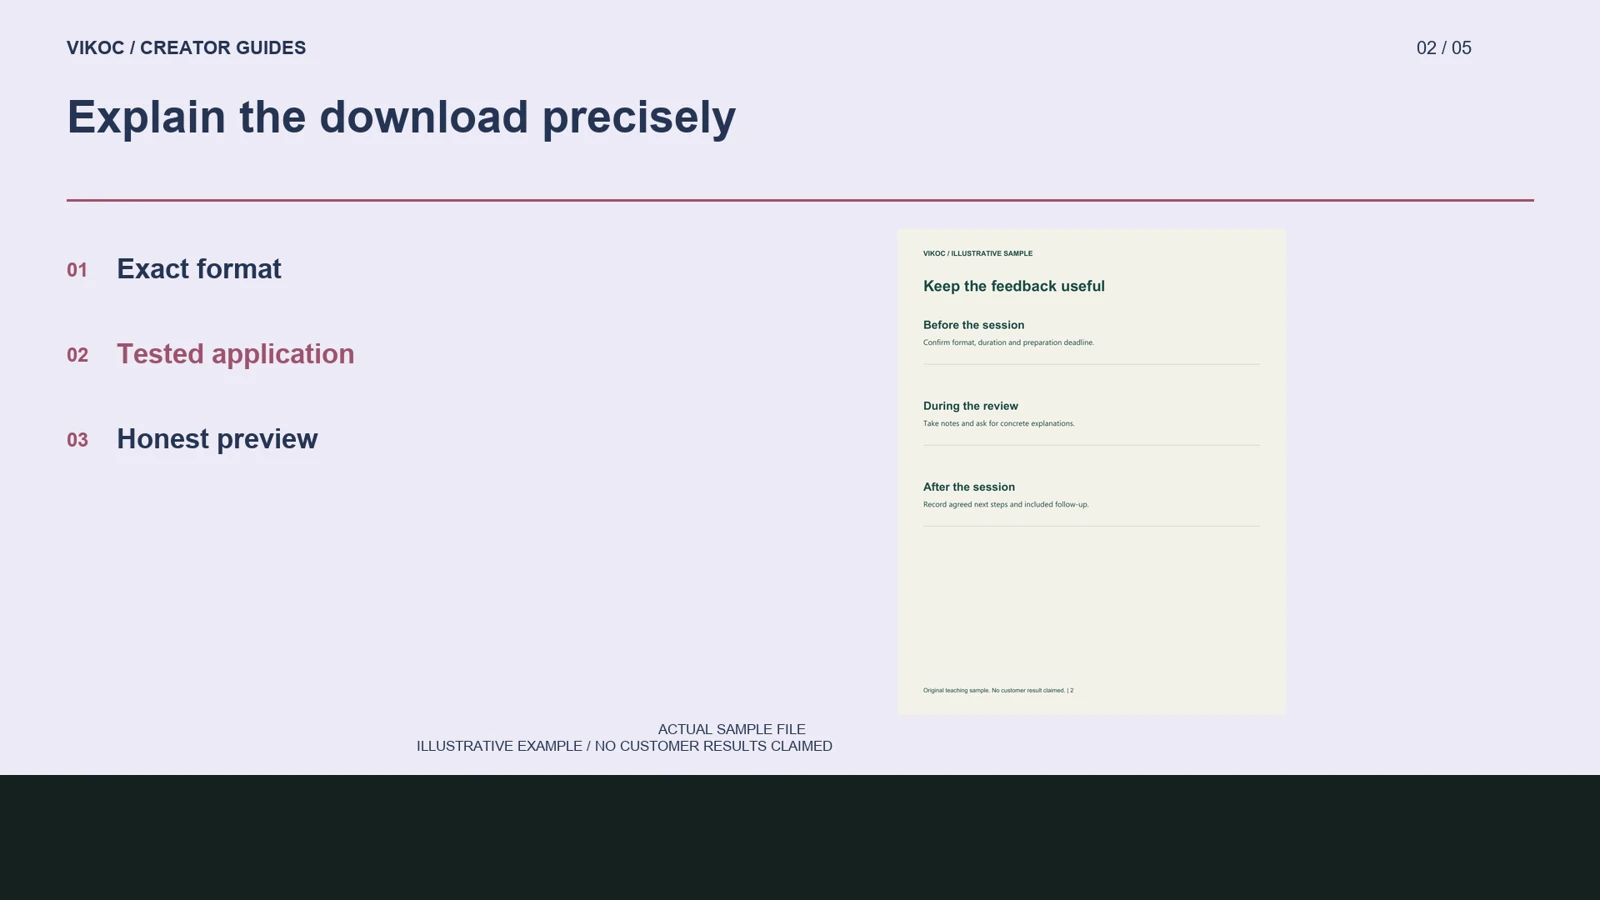Viewport: 1600px width, 900px height.
Task: Click 'Confirm format, duration and preparation deadline.' line
Action: 1008,343
